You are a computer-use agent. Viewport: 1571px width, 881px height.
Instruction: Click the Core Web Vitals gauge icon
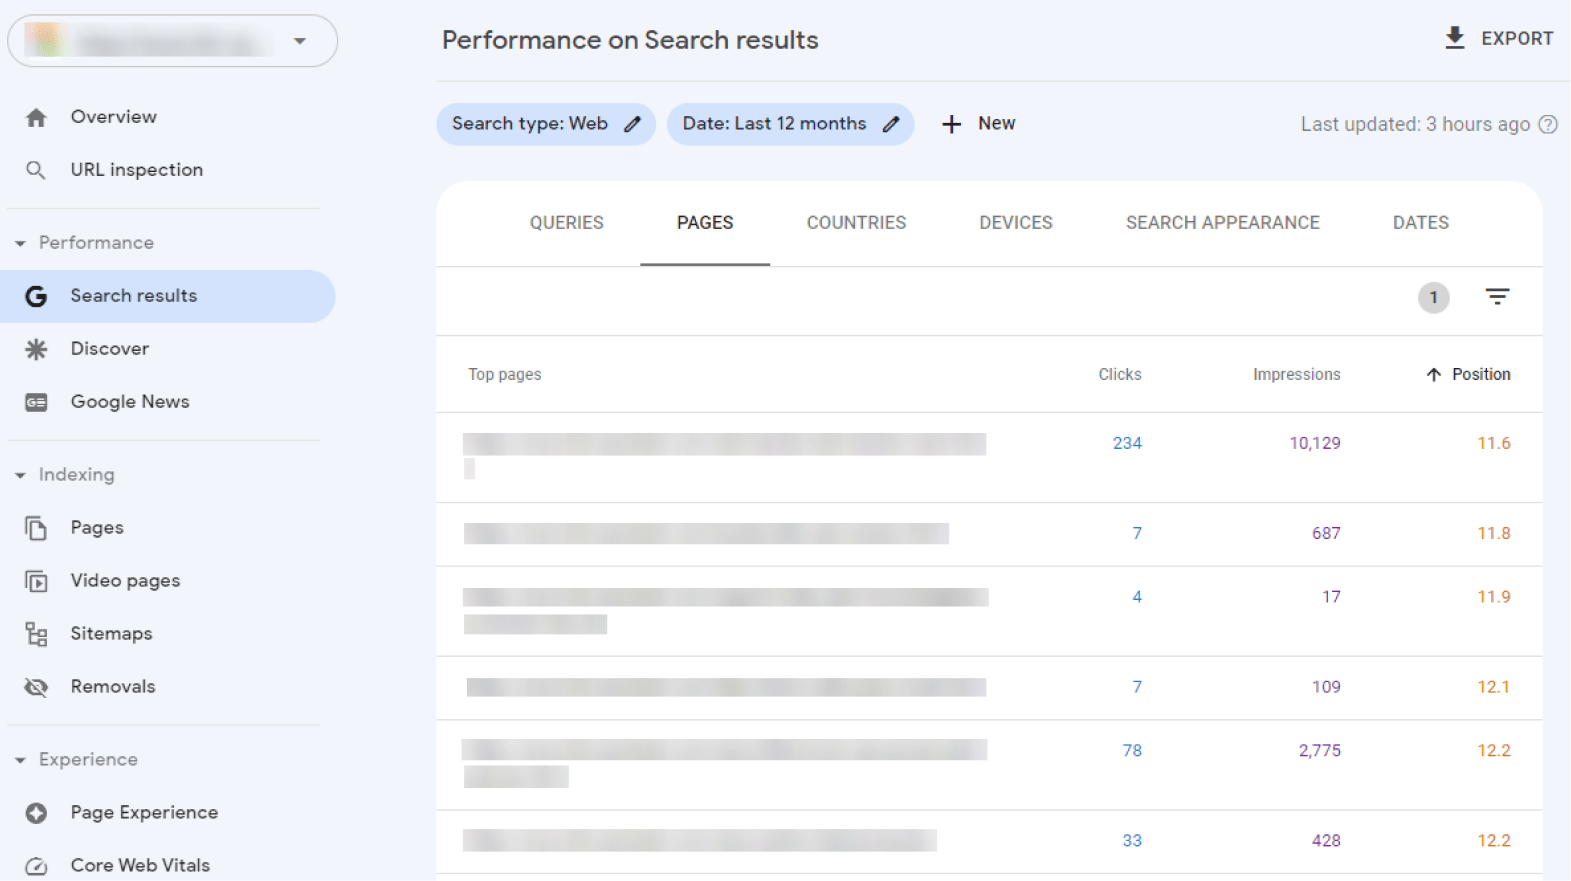[36, 866]
